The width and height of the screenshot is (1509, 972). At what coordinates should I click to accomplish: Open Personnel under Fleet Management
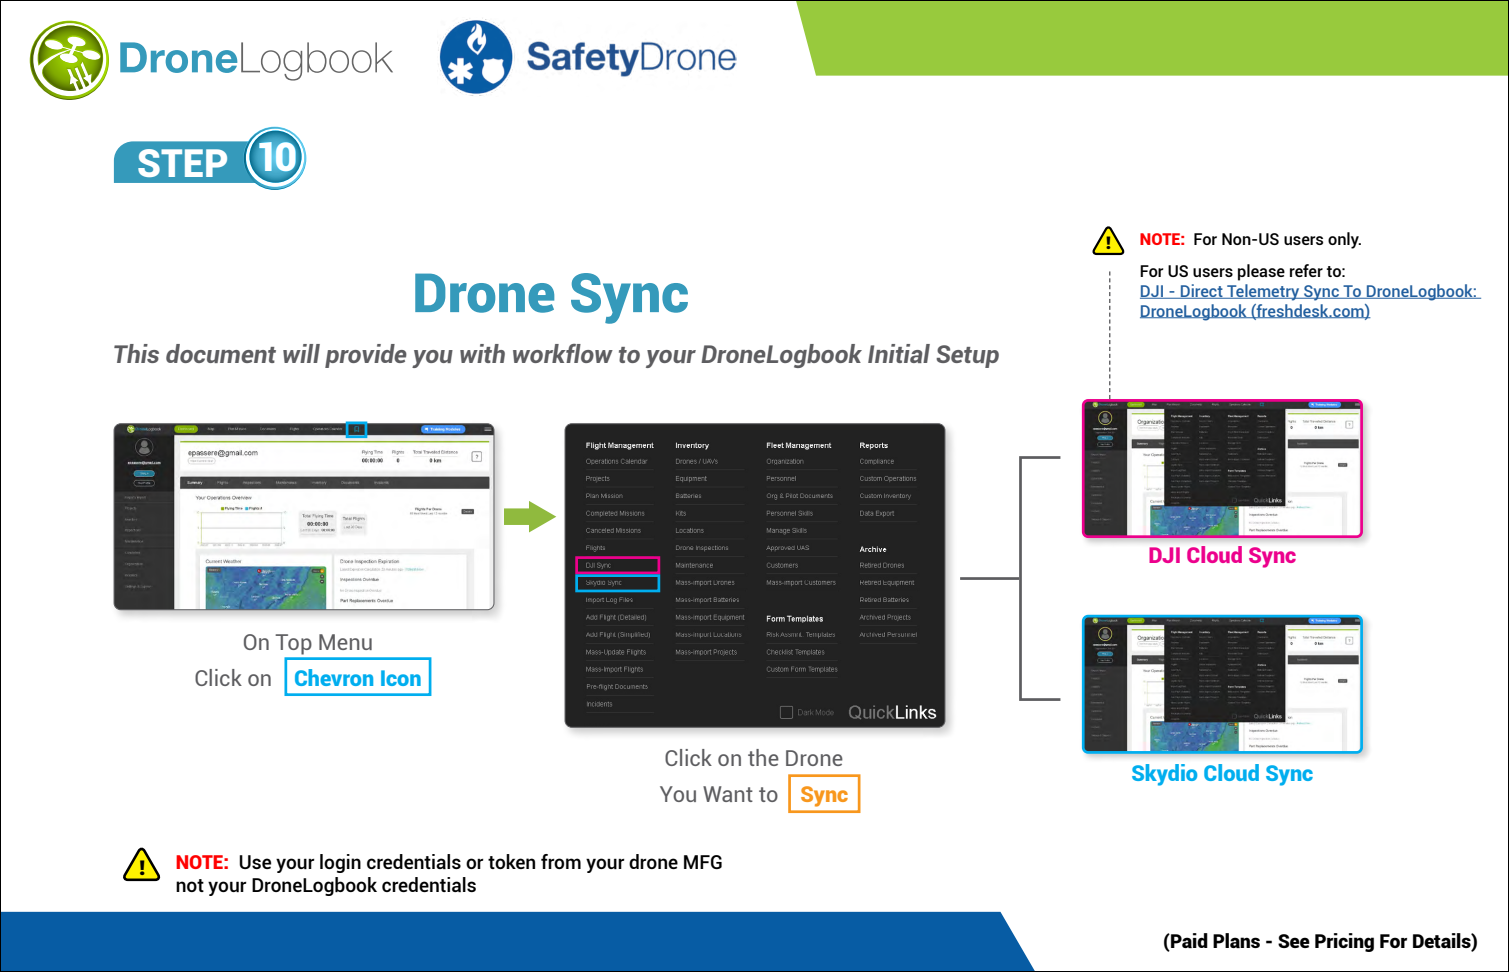point(781,478)
